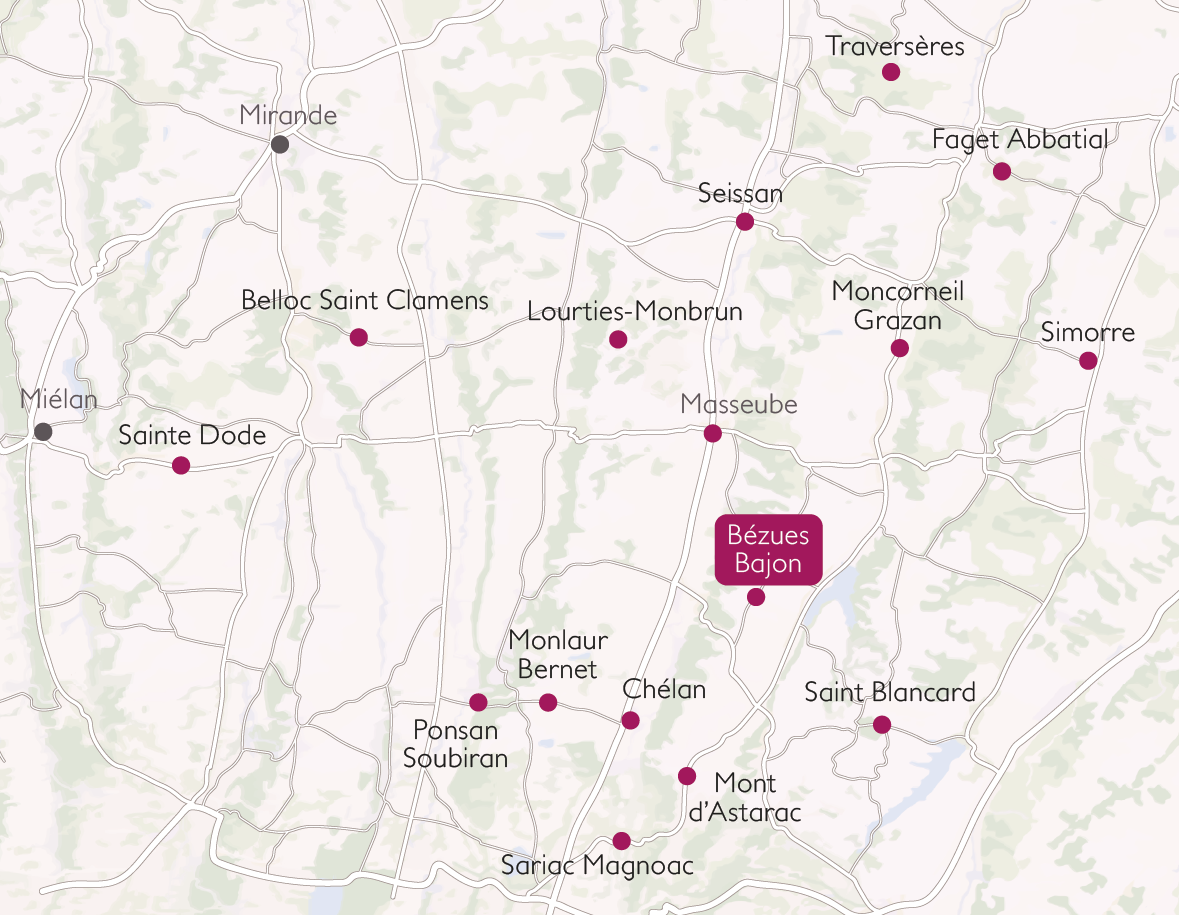Image resolution: width=1179 pixels, height=915 pixels.
Task: Open the highlighted Bézues Bajon label
Action: coord(768,550)
